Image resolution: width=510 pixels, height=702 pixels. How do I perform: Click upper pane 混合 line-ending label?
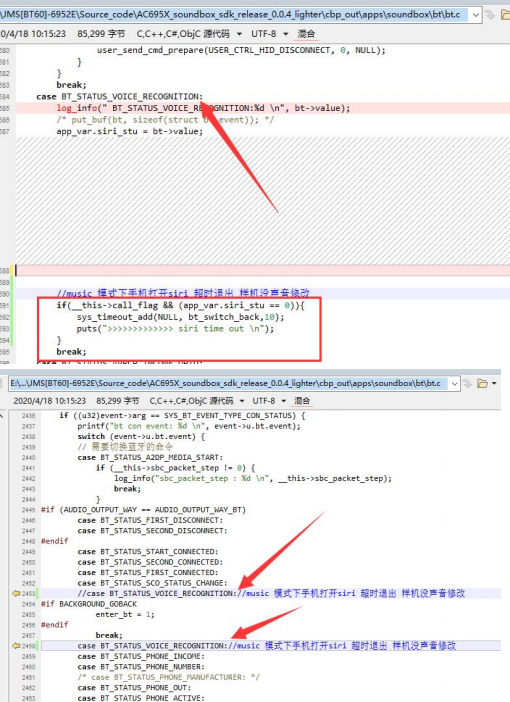pos(306,34)
